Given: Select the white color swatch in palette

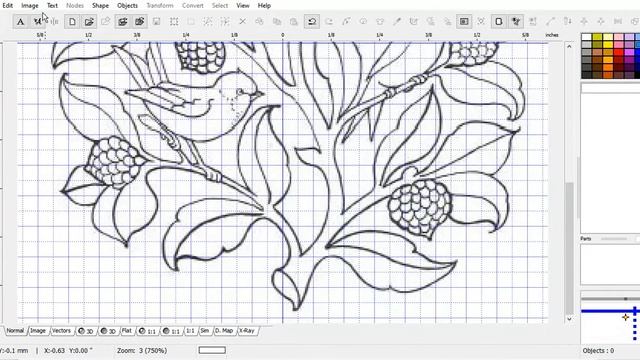Looking at the screenshot, I should click(x=587, y=37).
